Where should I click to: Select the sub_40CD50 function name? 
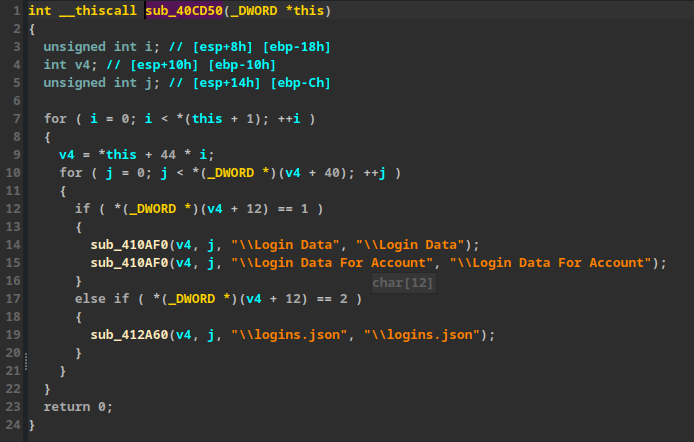point(184,10)
